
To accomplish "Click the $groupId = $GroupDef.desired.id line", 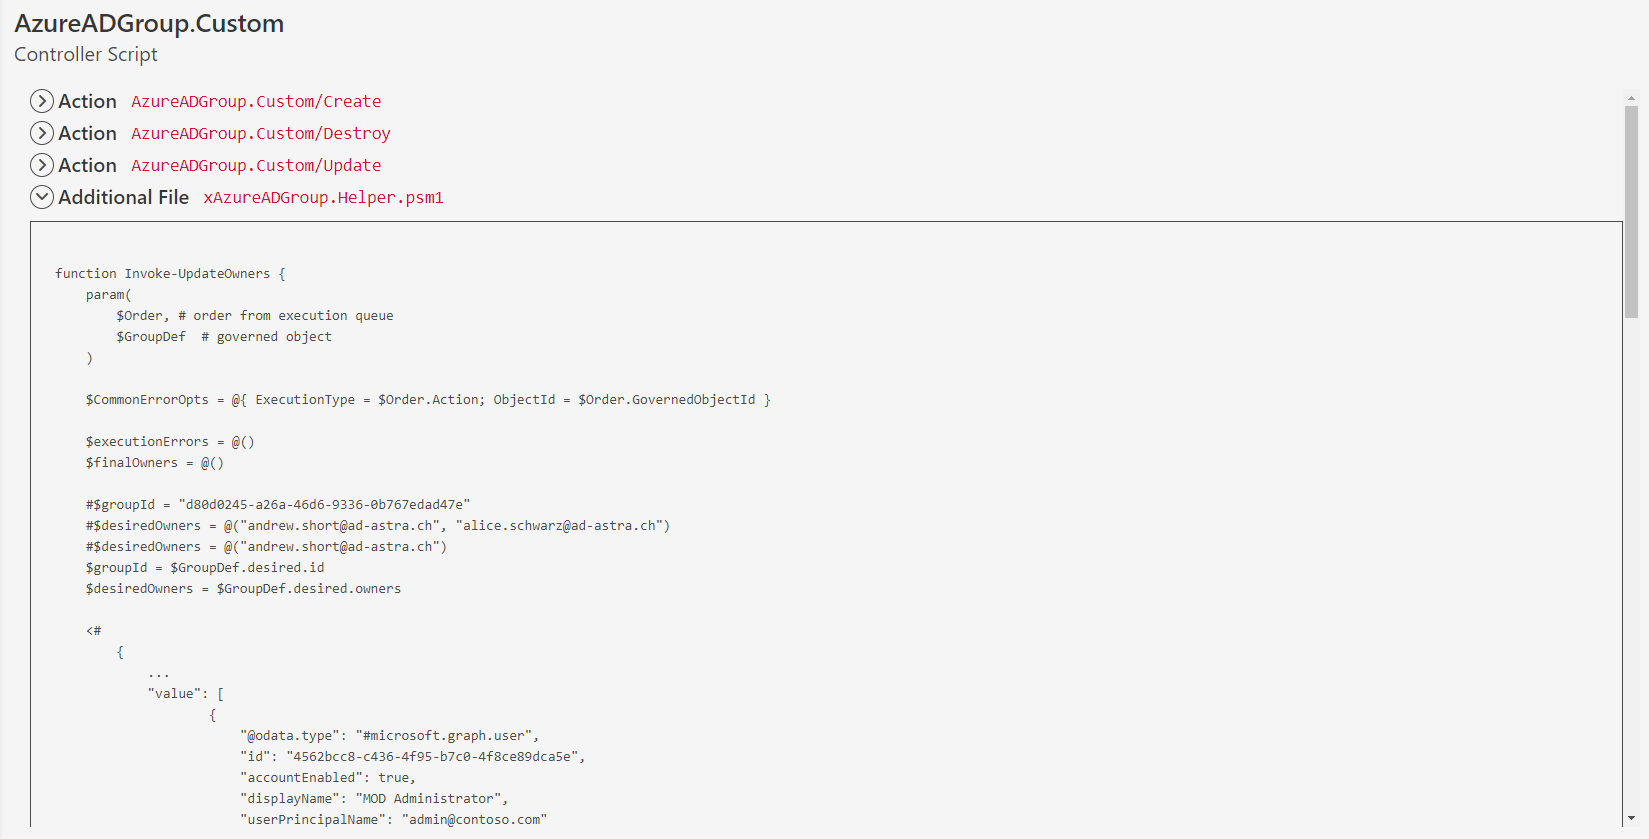I will coord(205,567).
